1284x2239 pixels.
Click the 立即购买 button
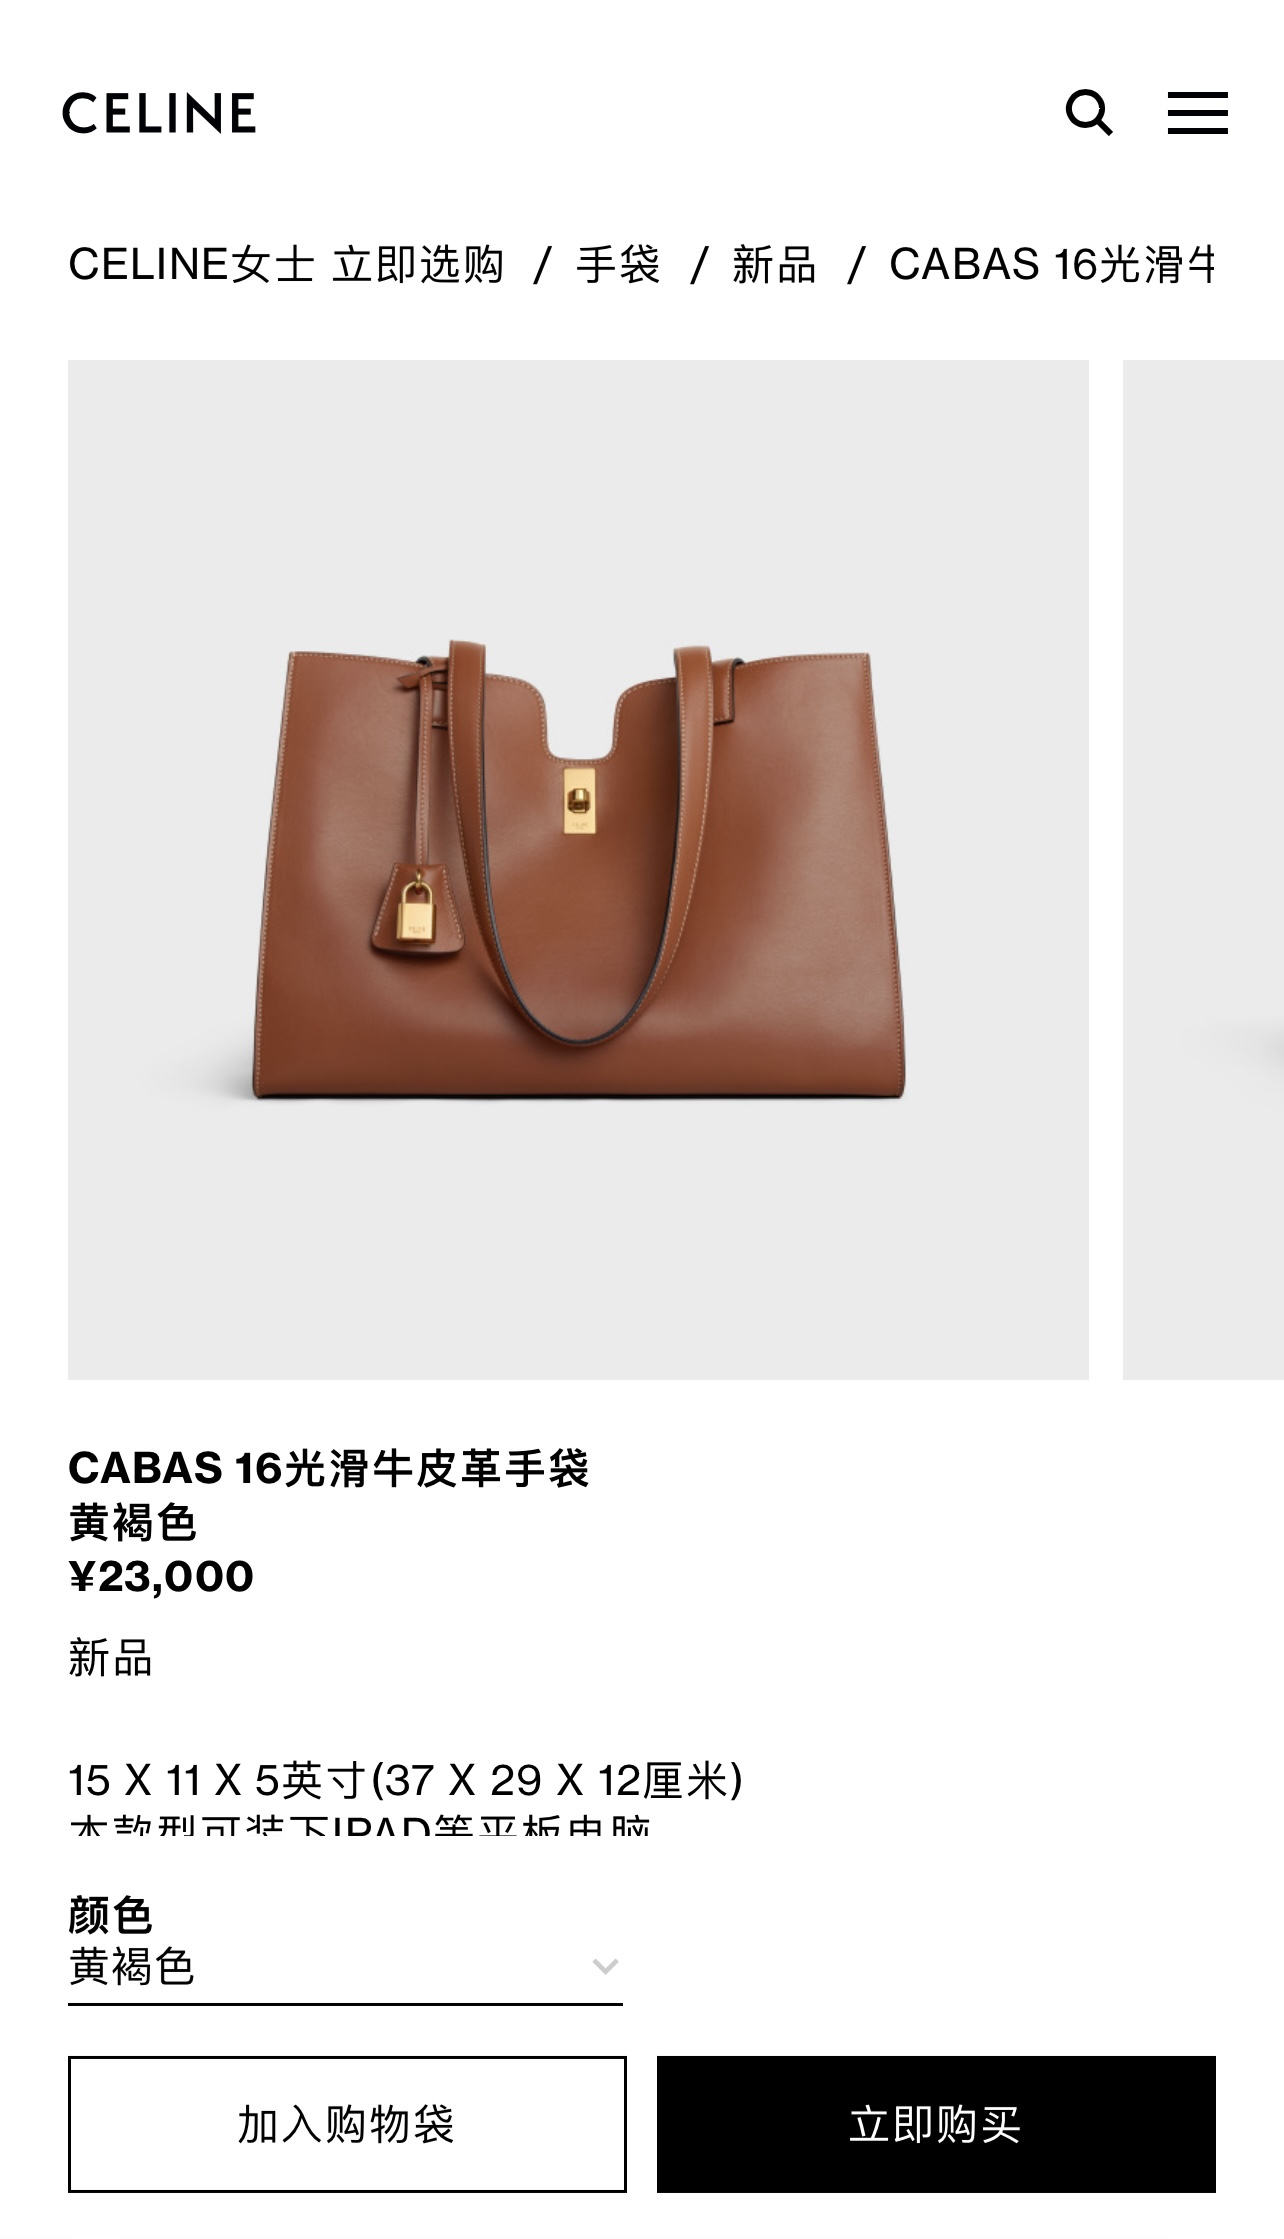point(936,2124)
